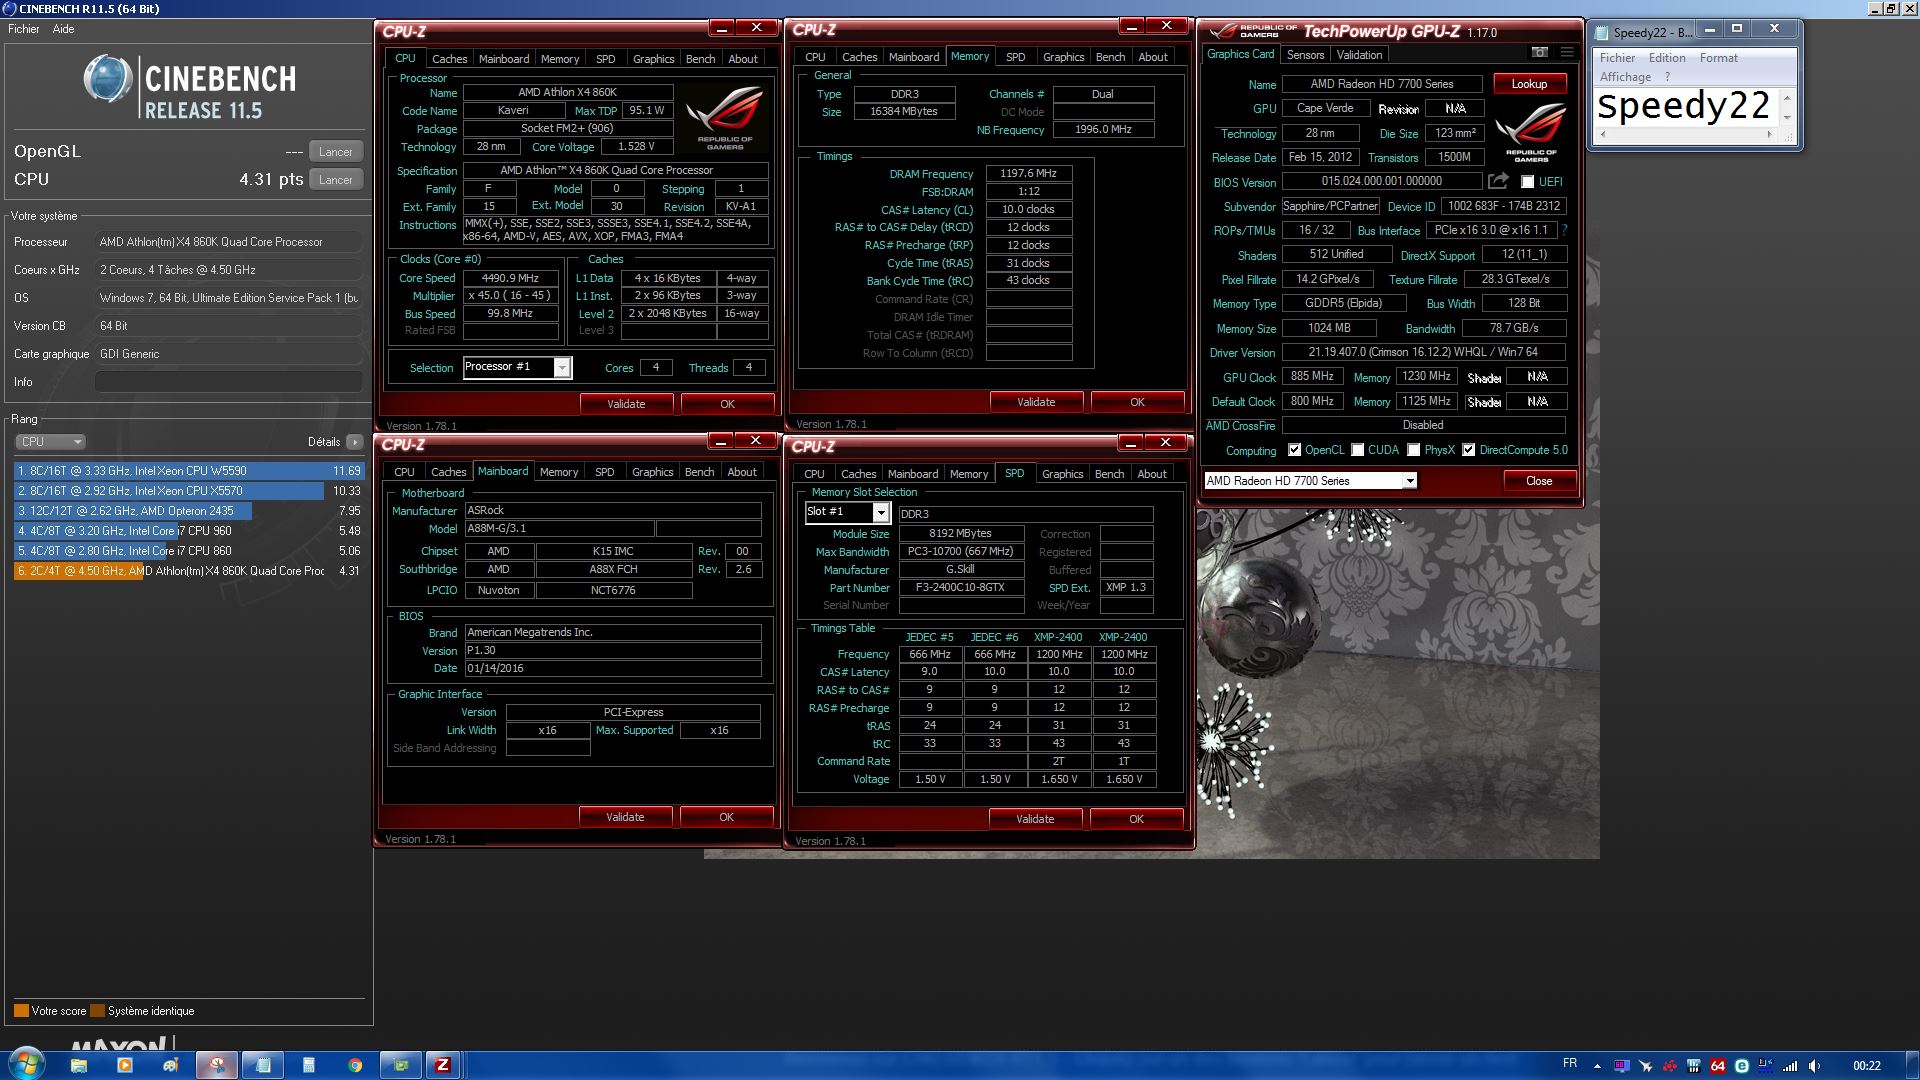Open GPU-Z hamburger menu icon
This screenshot has width=1920, height=1080.
click(1567, 53)
